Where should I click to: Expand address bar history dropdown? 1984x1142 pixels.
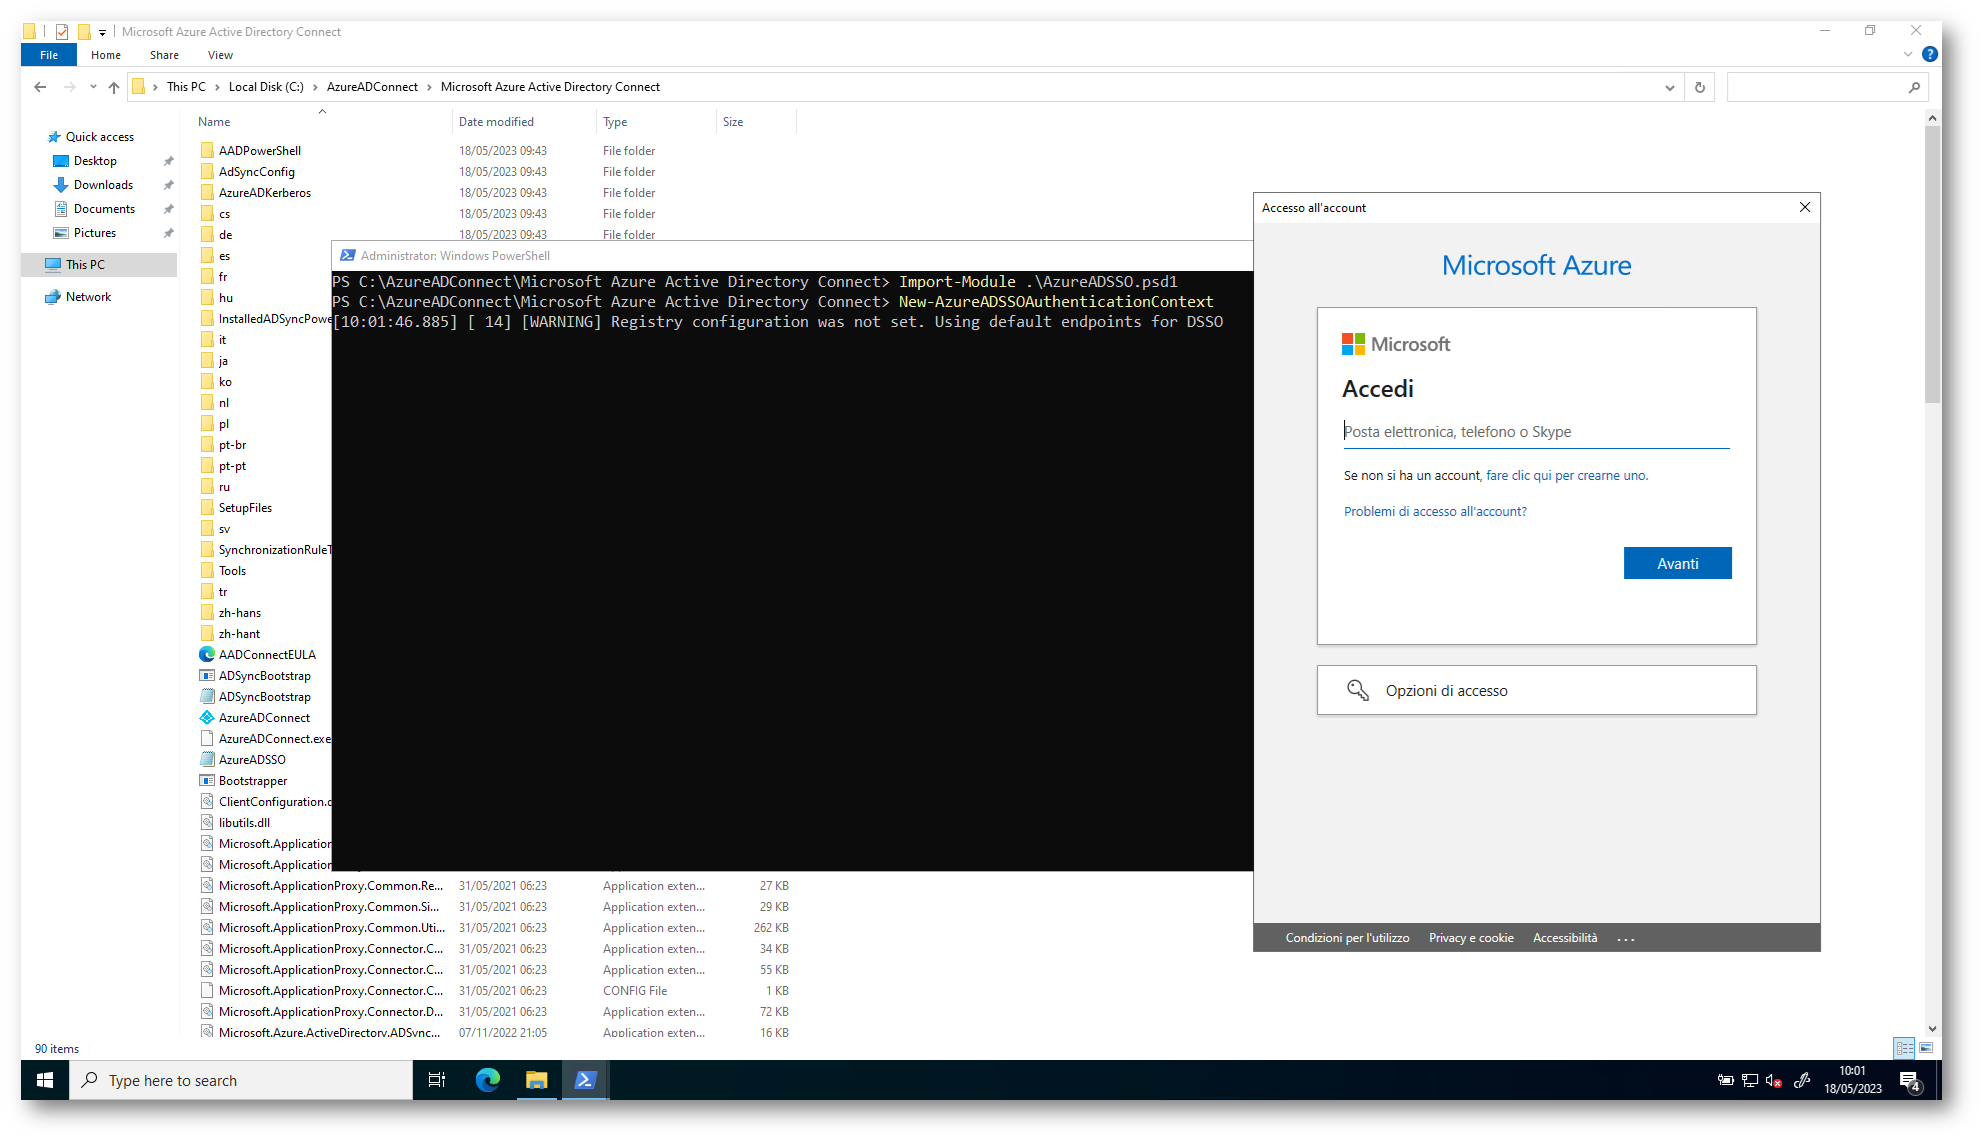[x=1669, y=87]
